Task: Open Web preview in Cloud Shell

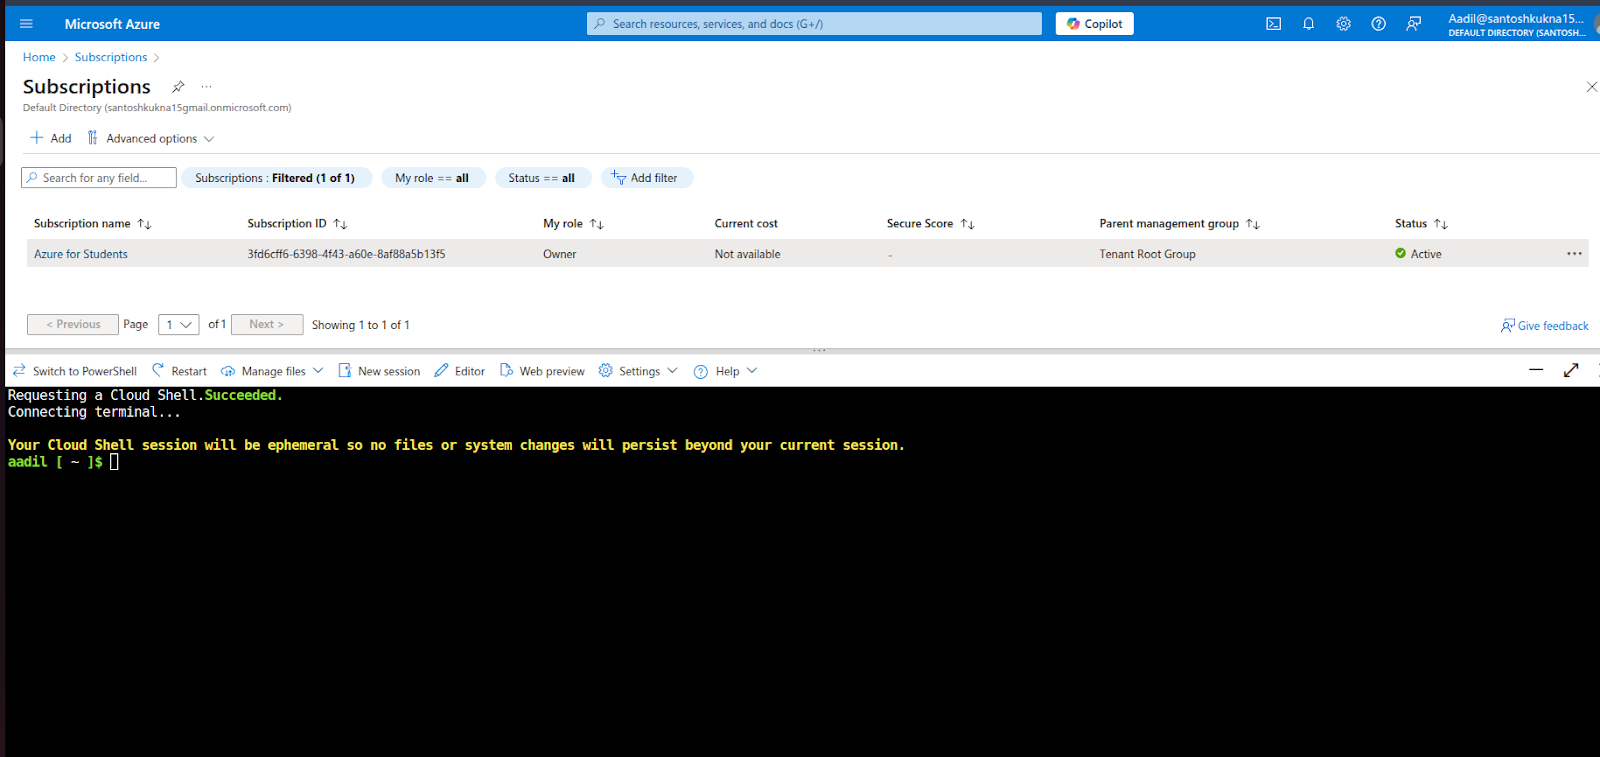Action: point(542,371)
